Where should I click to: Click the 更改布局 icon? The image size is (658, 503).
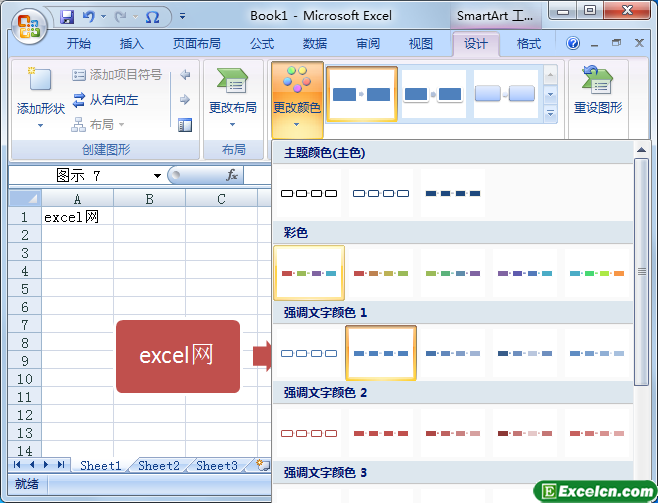coord(232,80)
